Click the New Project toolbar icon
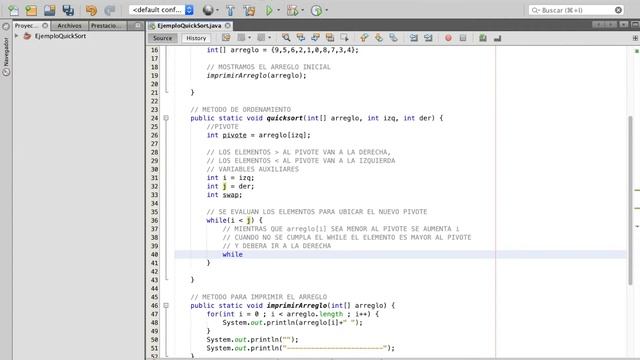Screen dimensions: 640x360 [31, 10]
